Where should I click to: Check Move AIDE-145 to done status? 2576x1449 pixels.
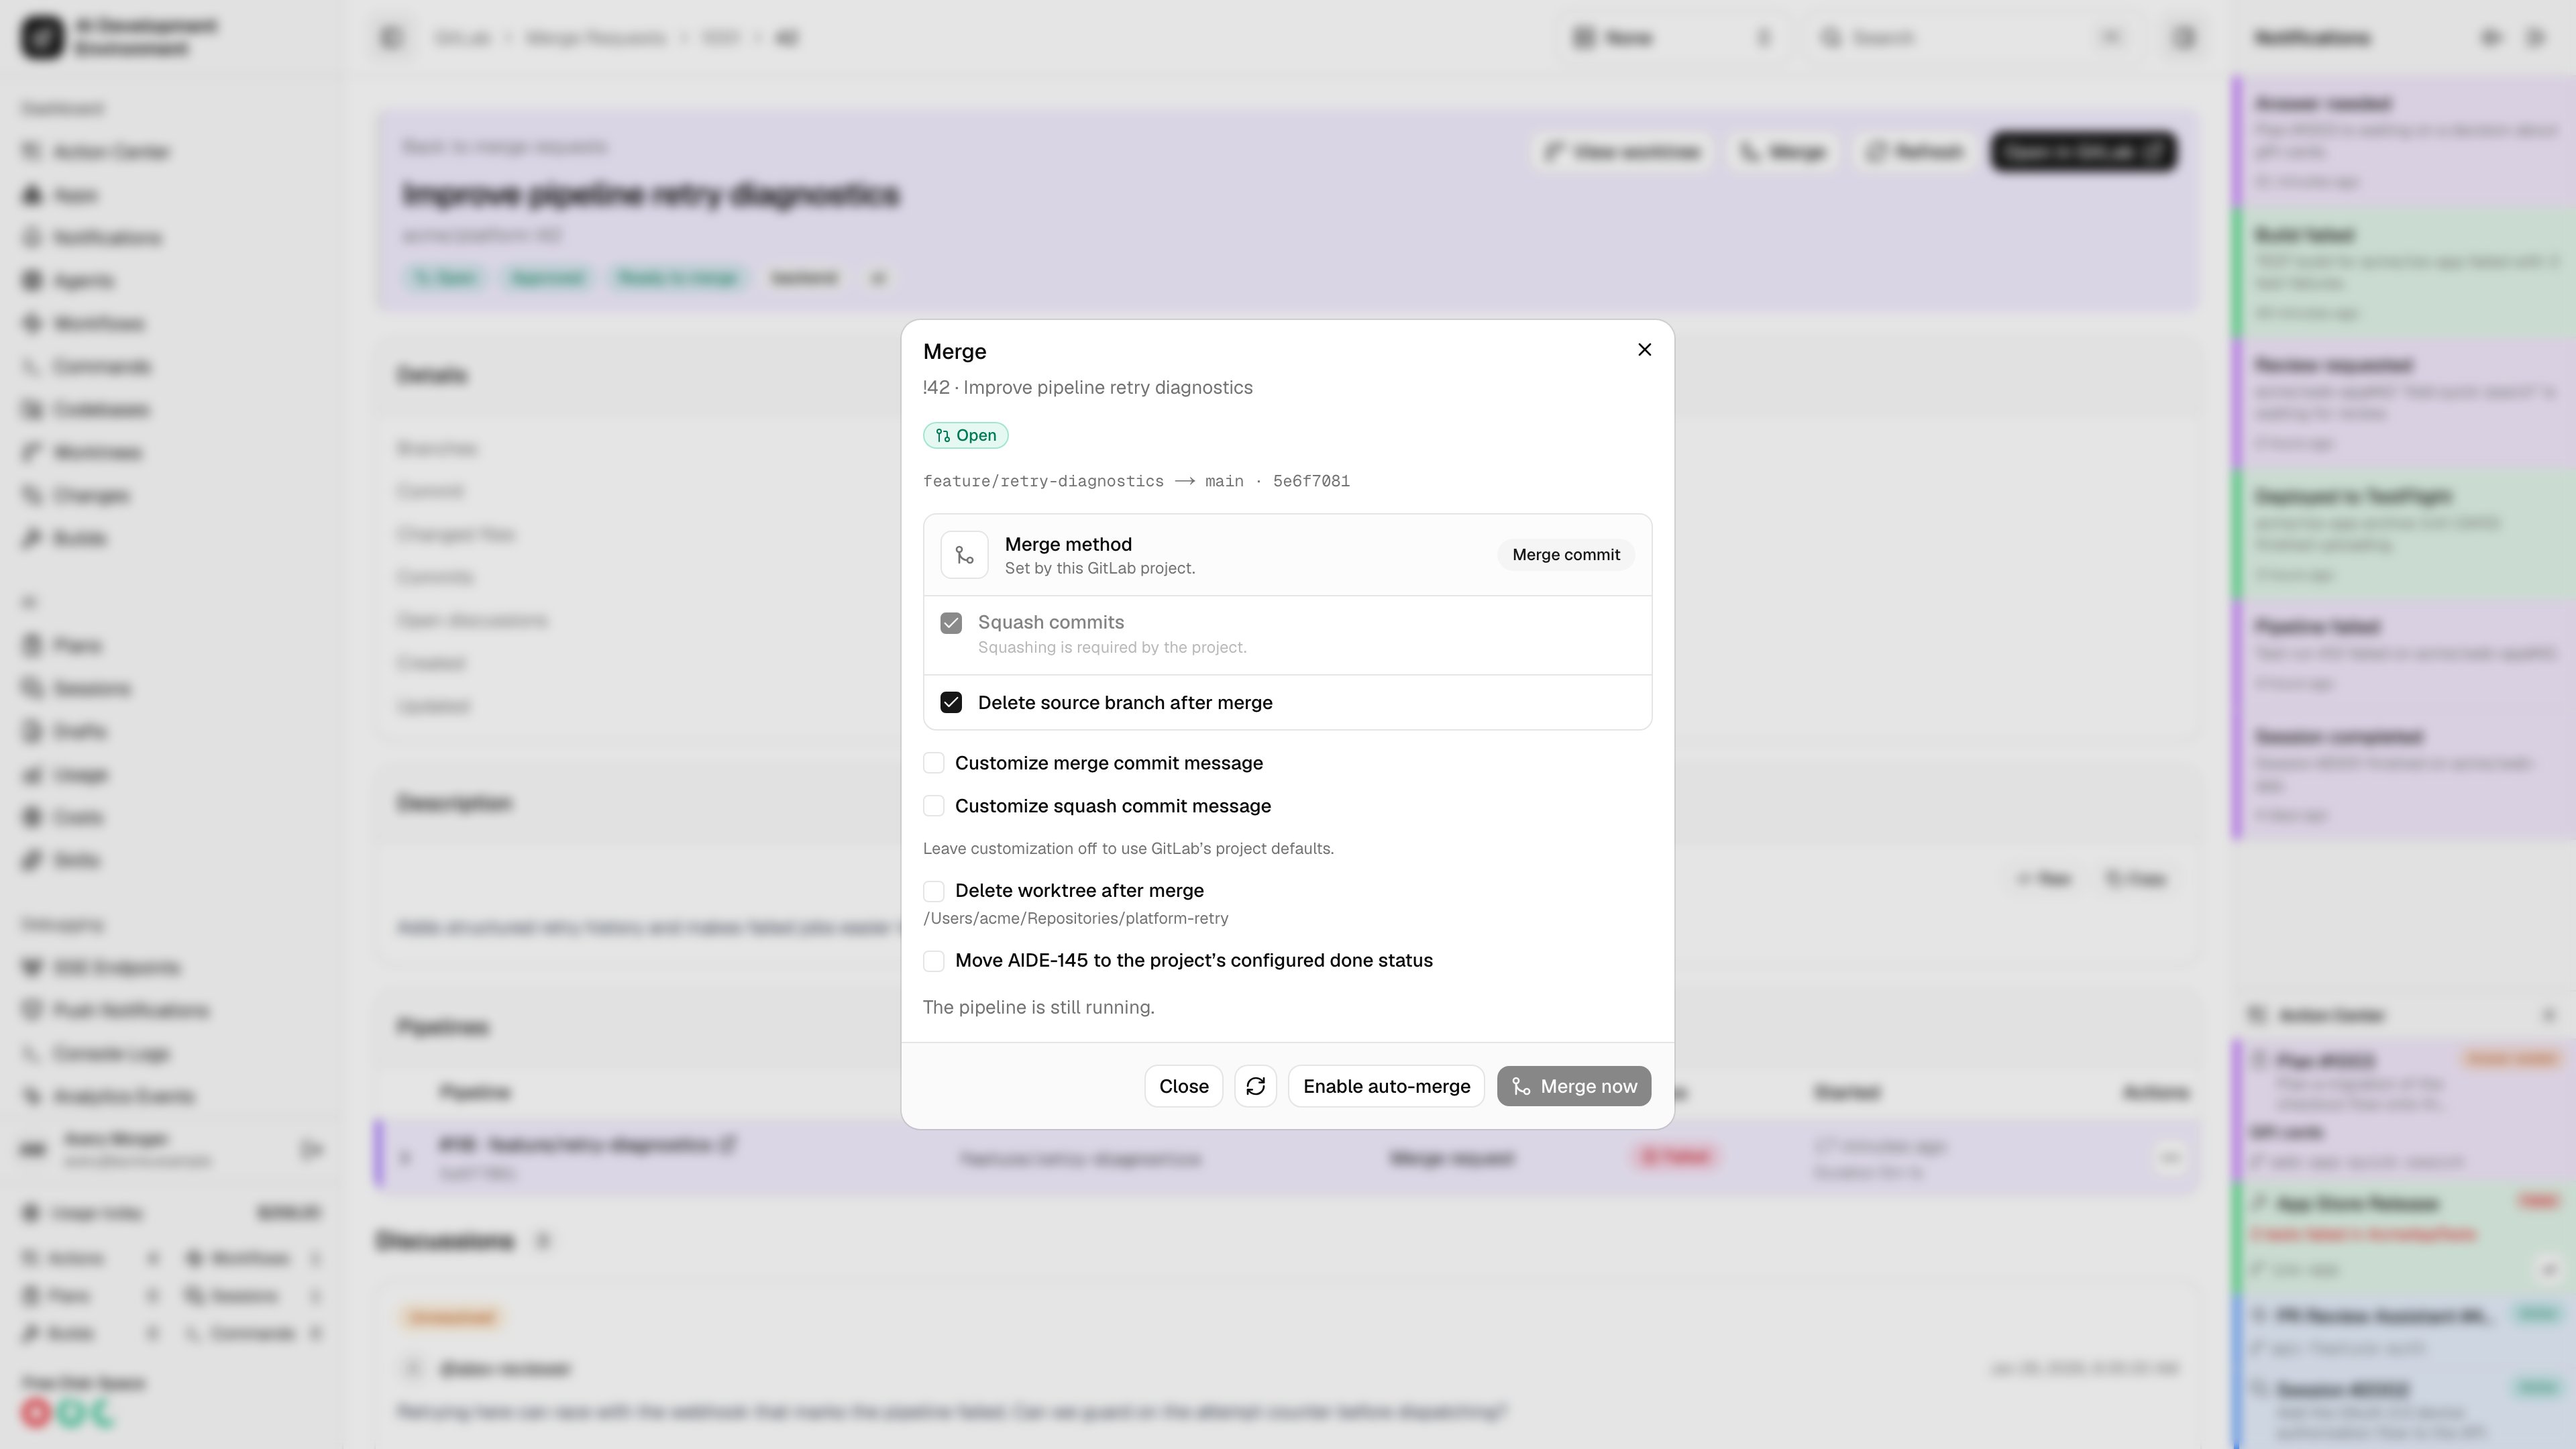coord(934,961)
